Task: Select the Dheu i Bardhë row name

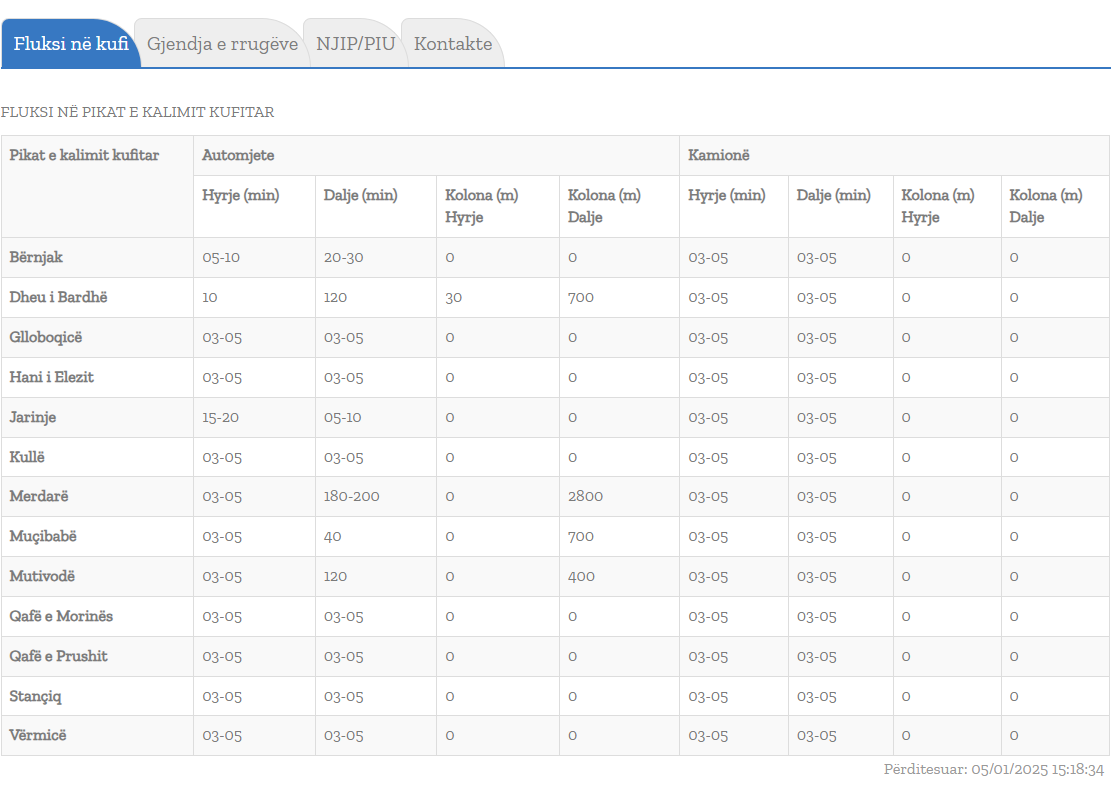Action: (58, 297)
